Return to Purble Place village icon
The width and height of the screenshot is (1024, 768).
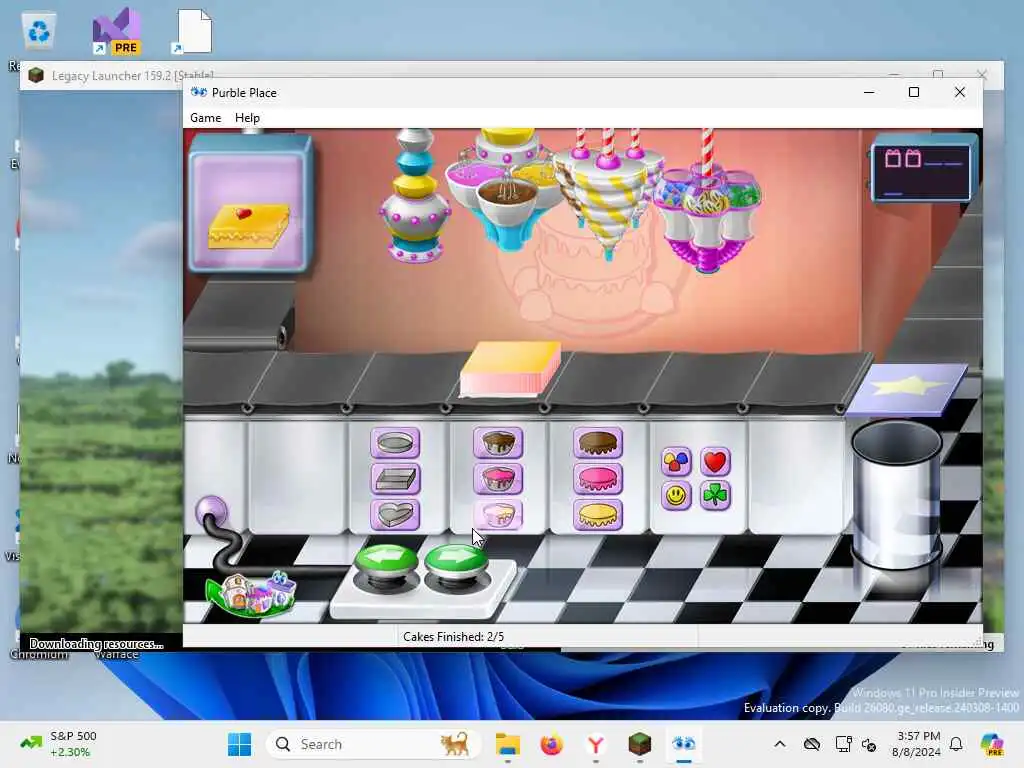251,593
